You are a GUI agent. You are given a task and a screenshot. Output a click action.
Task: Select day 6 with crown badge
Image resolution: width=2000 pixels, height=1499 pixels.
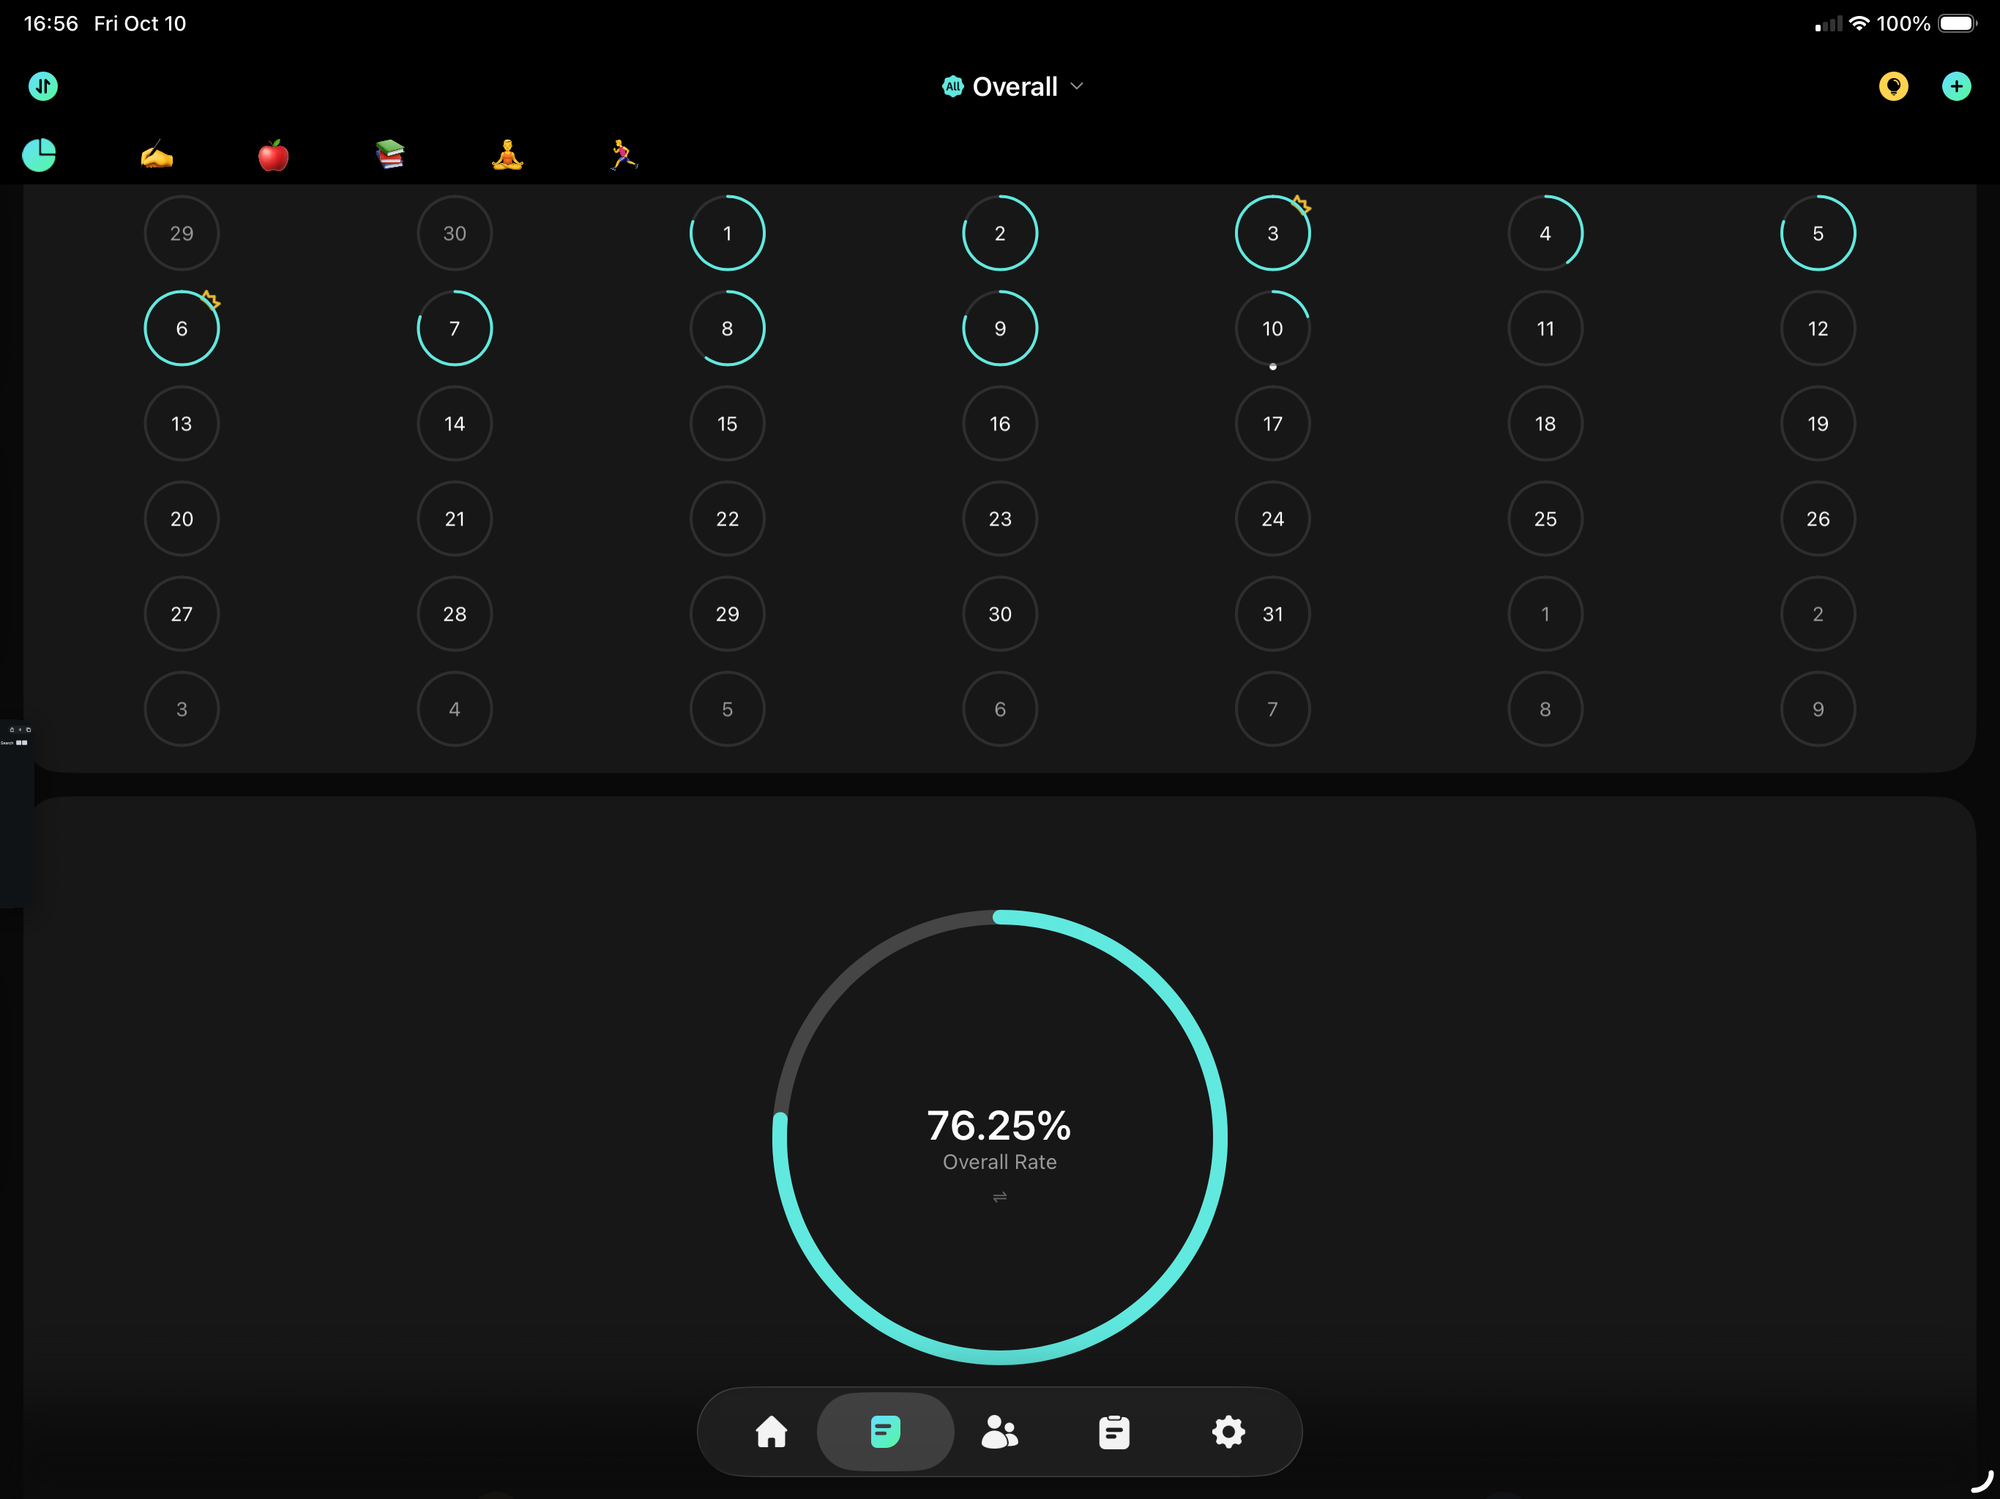click(181, 328)
